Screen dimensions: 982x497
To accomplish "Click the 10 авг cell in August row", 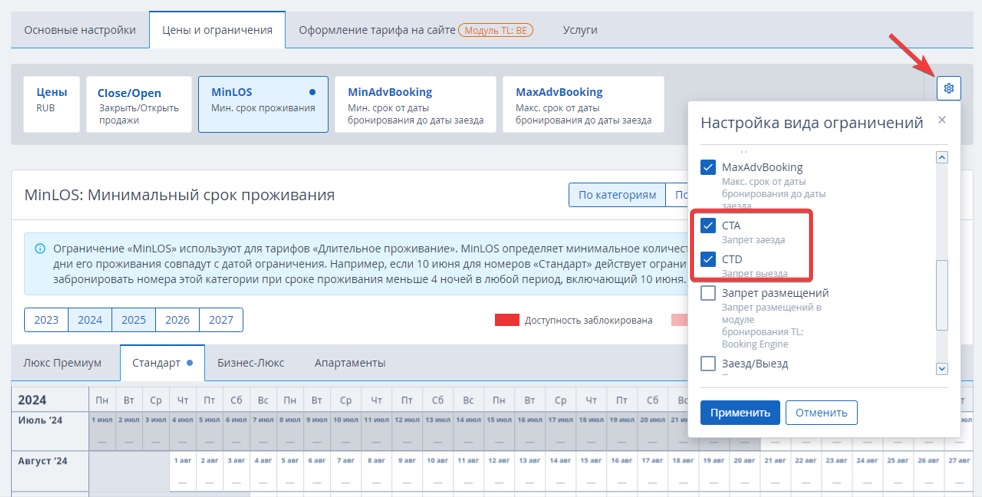I will (438, 471).
